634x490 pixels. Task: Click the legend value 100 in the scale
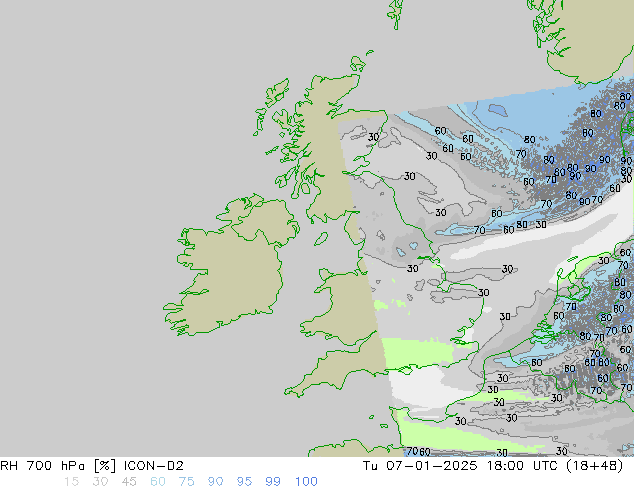tap(306, 482)
